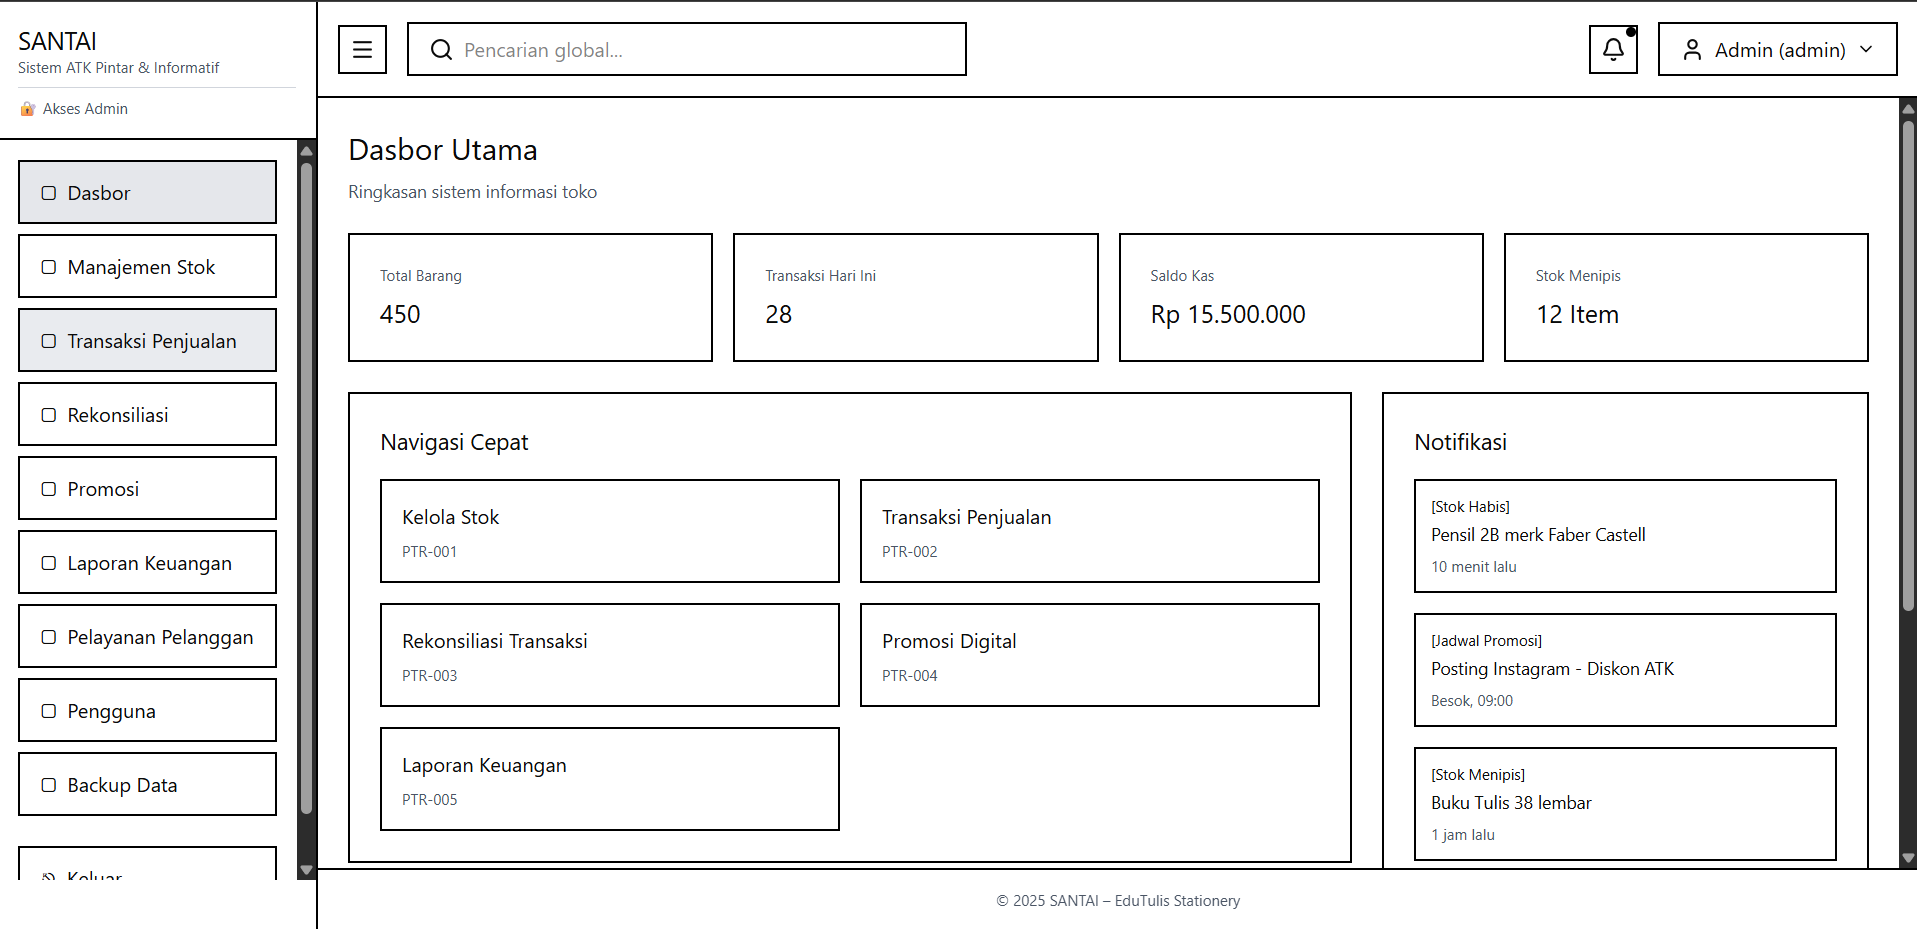The image size is (1917, 929).
Task: Click the search magnifier icon
Action: (x=441, y=49)
